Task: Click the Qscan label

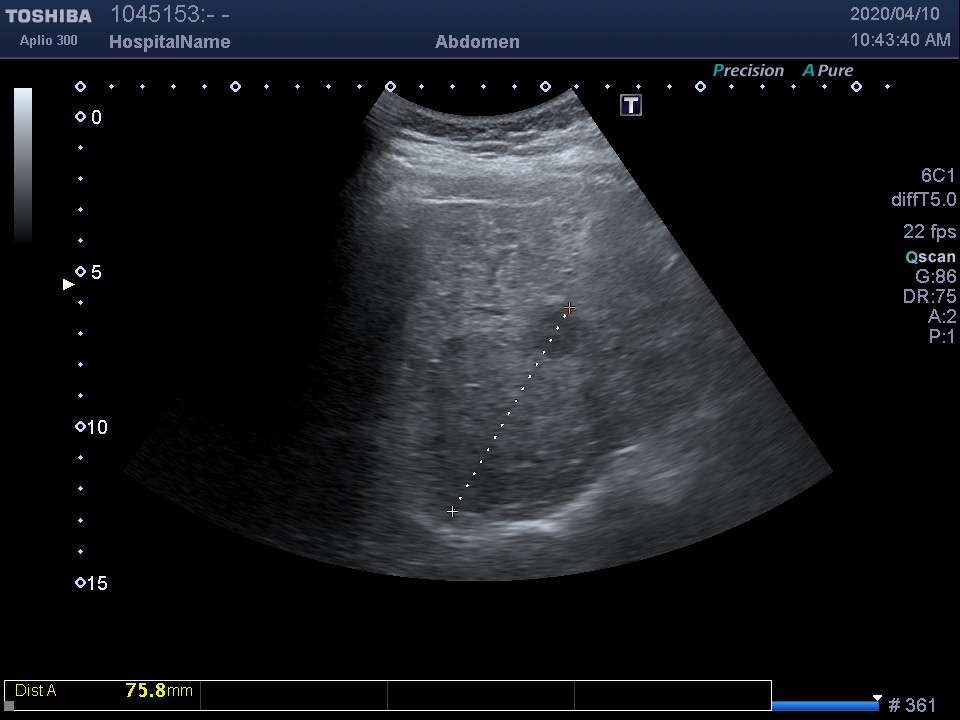Action: (931, 257)
